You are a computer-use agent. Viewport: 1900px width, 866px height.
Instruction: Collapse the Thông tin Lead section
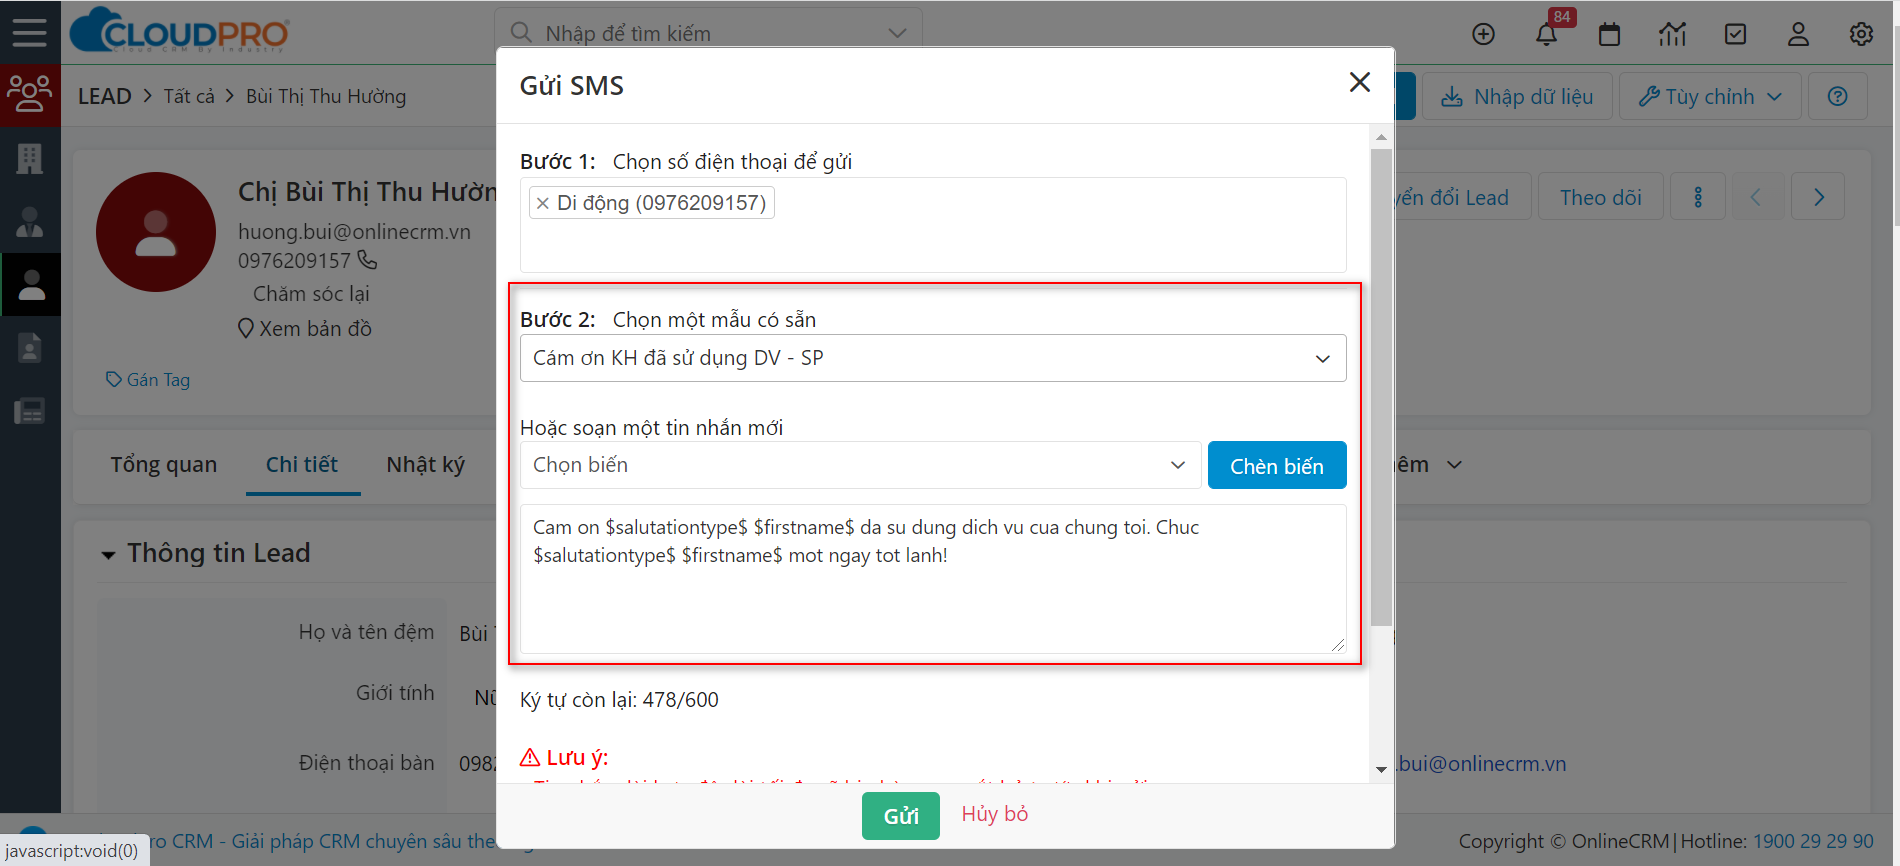pos(108,554)
